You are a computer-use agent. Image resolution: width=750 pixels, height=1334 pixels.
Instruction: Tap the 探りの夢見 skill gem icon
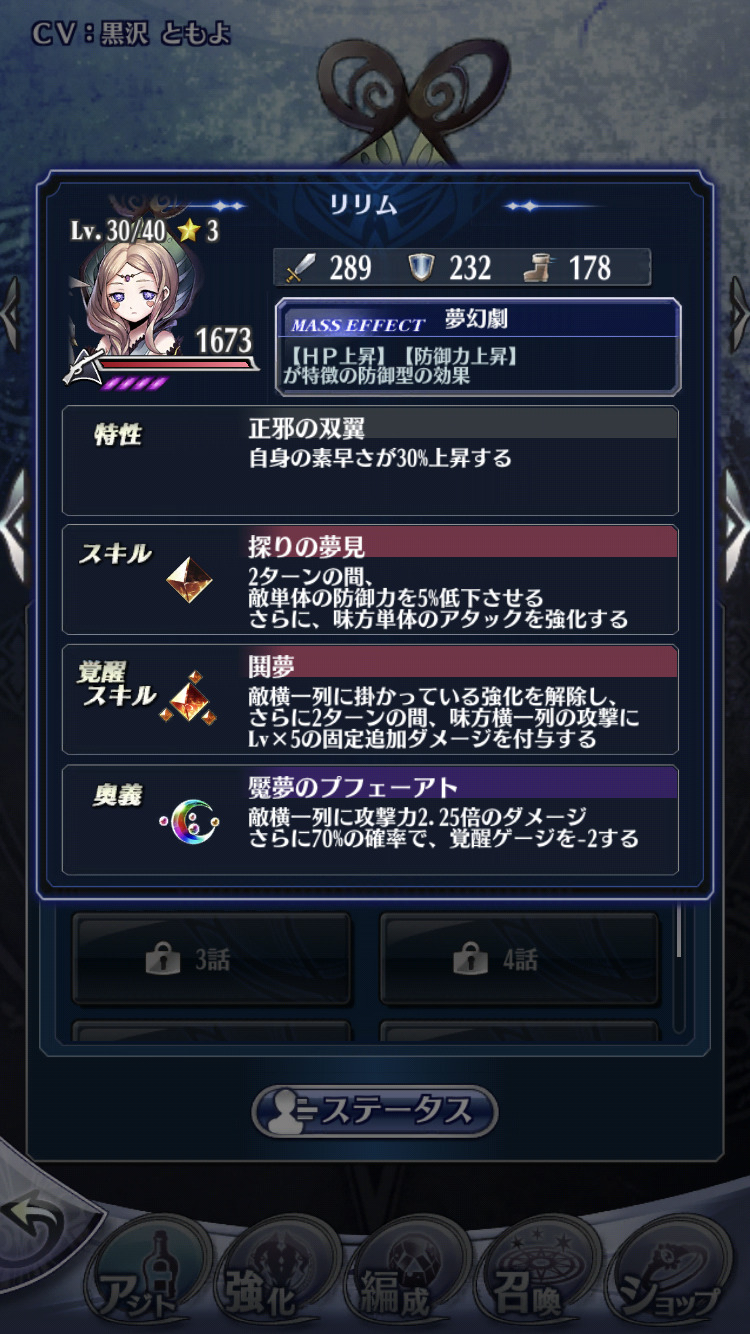[x=189, y=580]
